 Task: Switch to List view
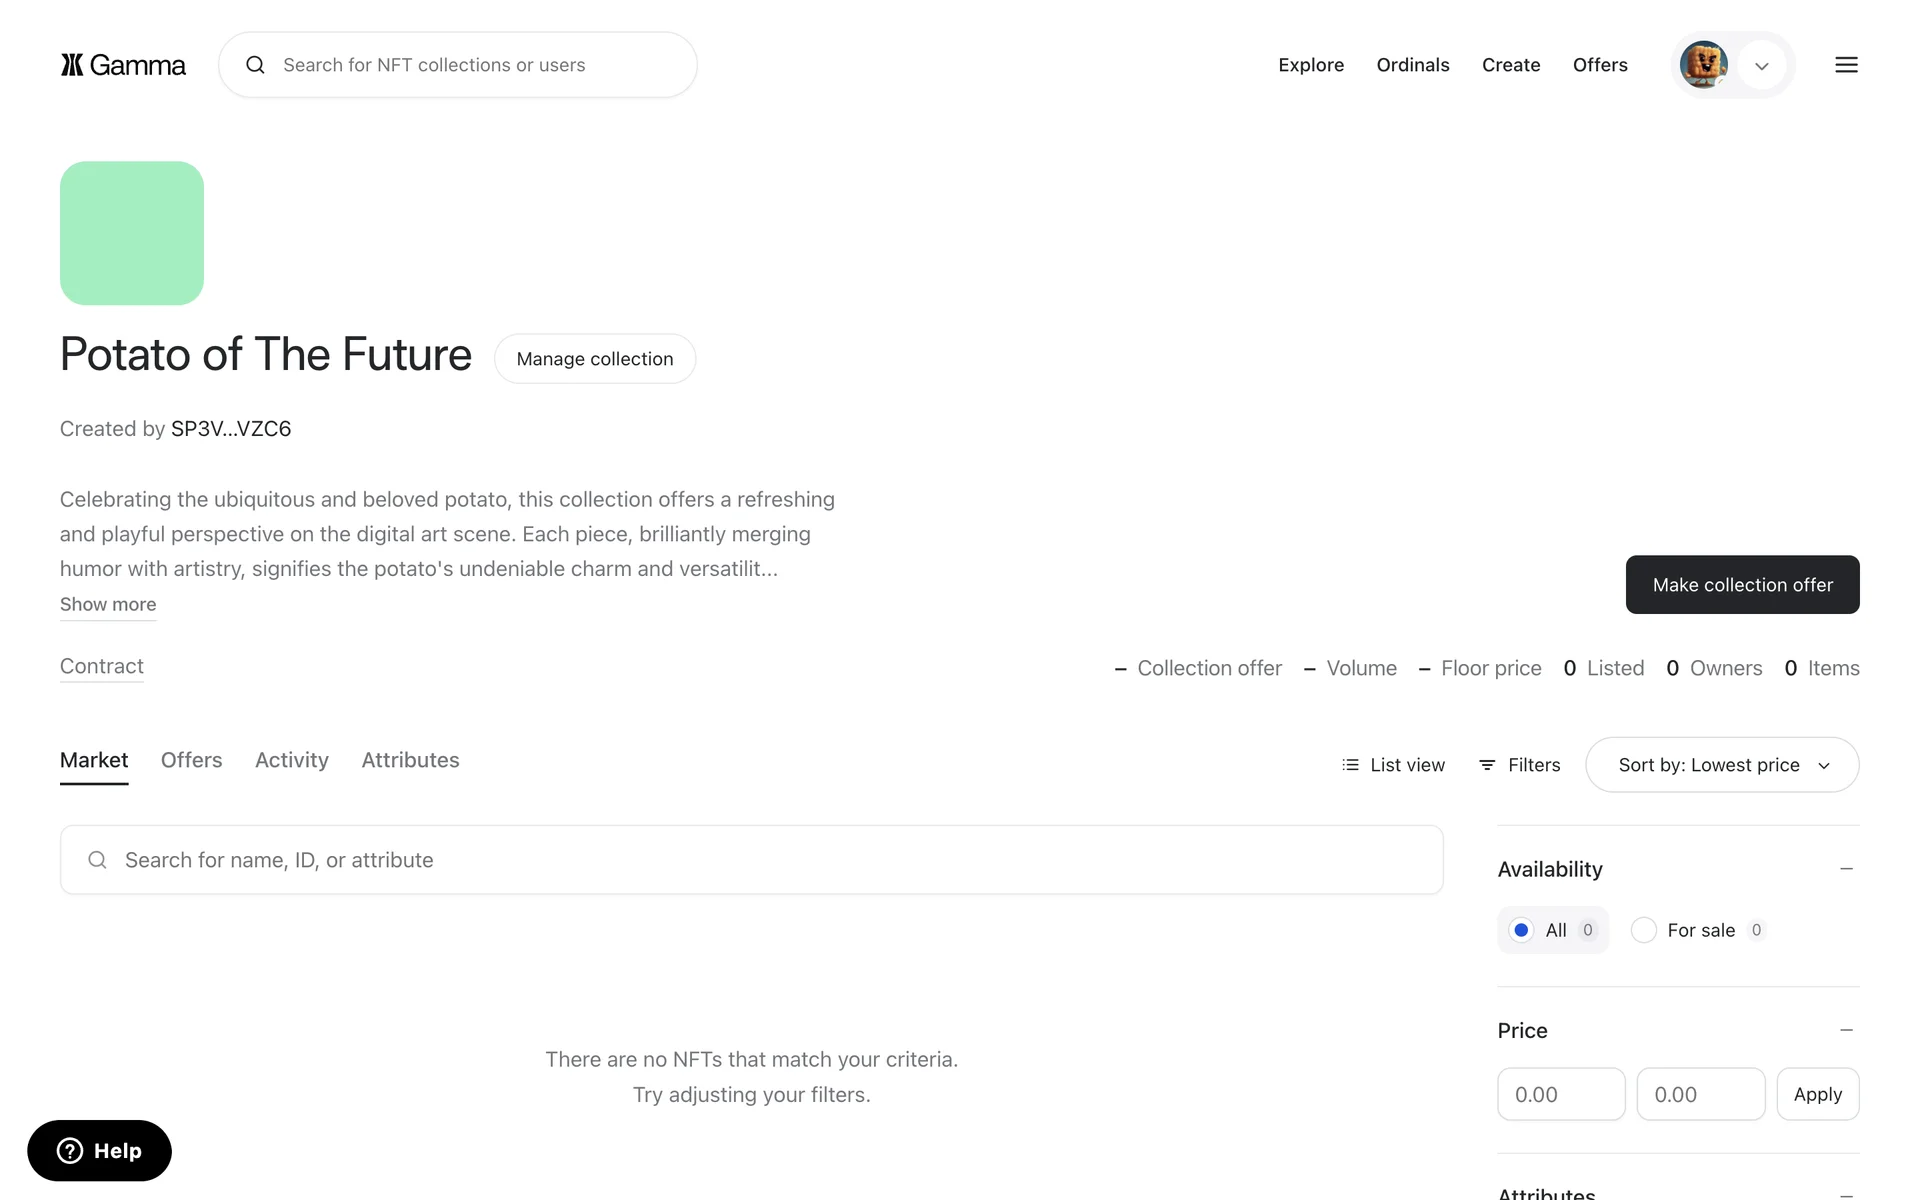pos(1393,765)
